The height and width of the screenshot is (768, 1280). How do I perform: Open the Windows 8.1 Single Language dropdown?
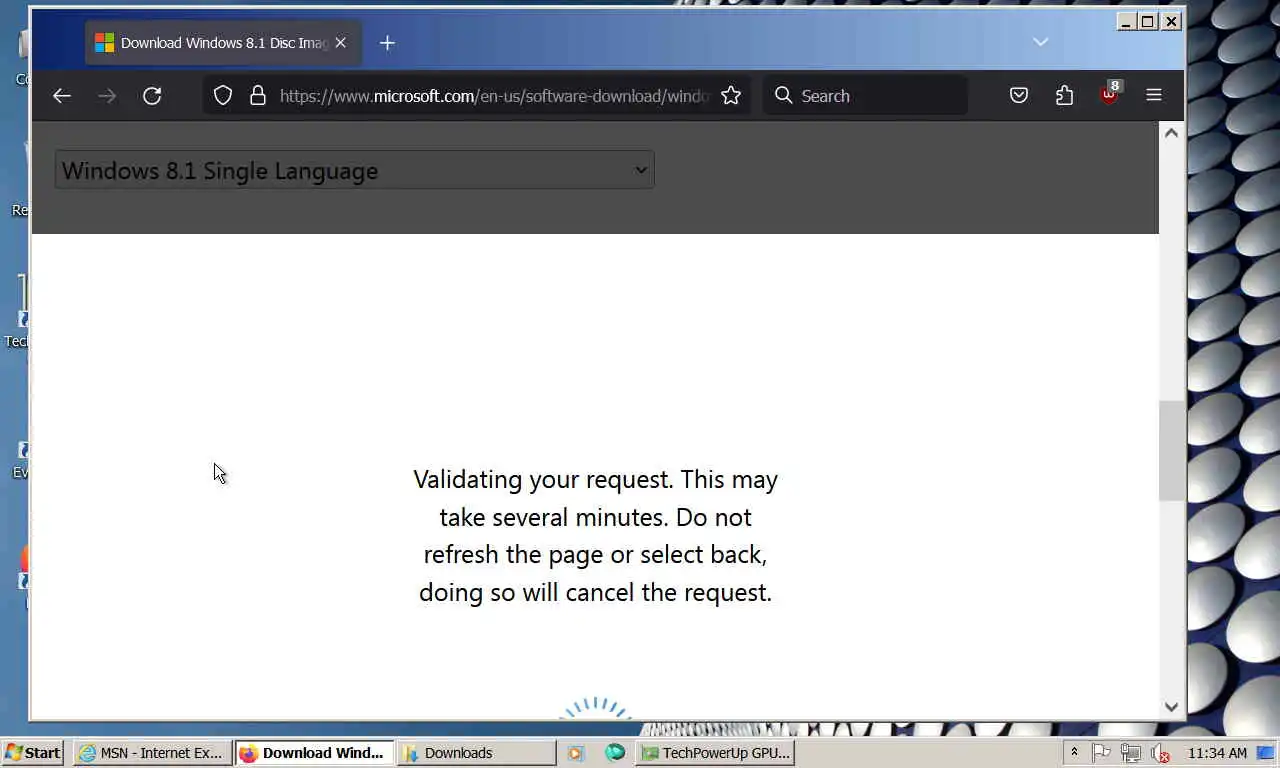354,170
